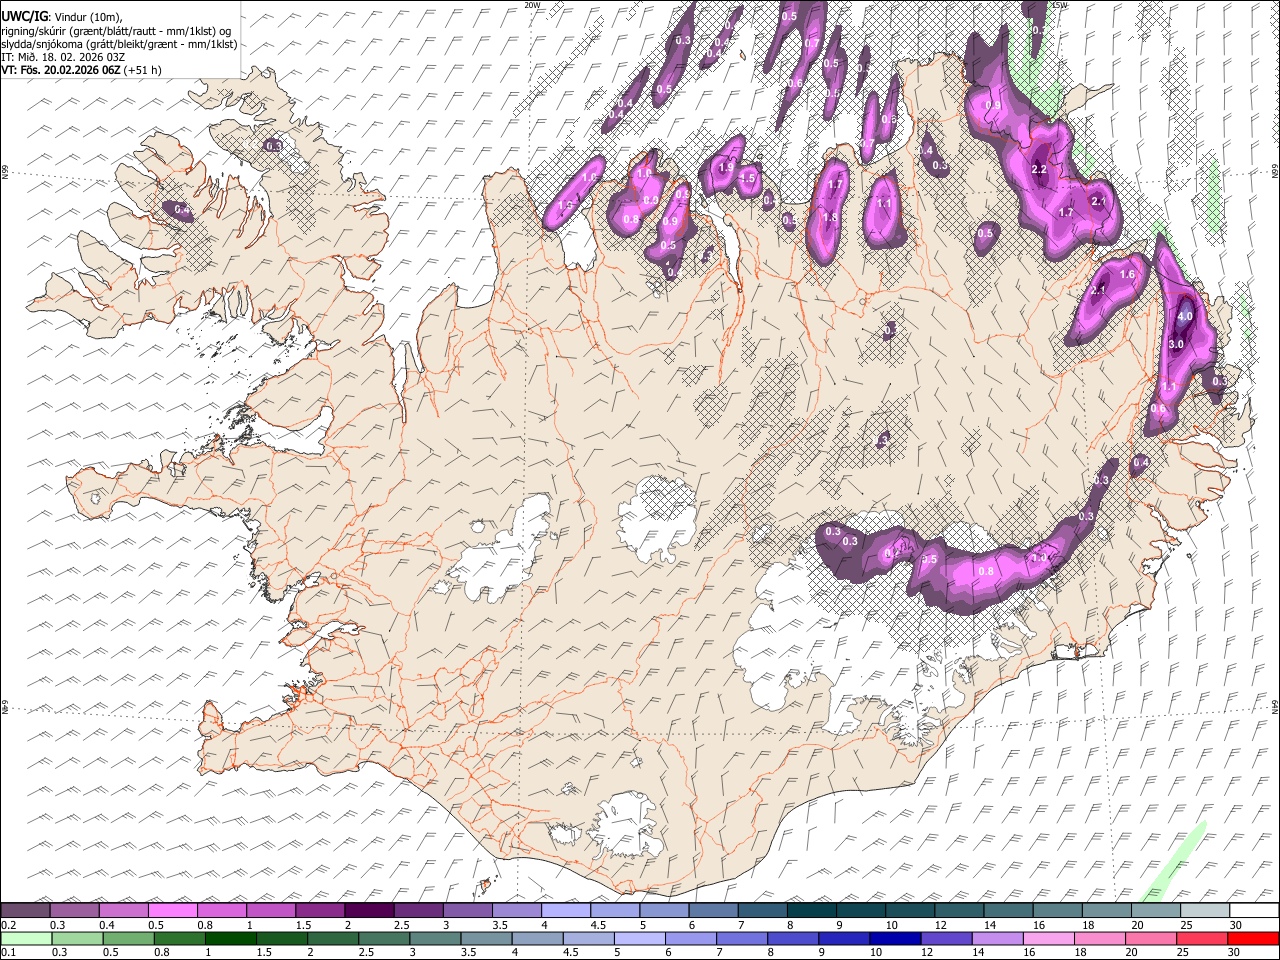Image resolution: width=1280 pixels, height=960 pixels.
Task: Click the "20W" longitude label
Action: 532,5
